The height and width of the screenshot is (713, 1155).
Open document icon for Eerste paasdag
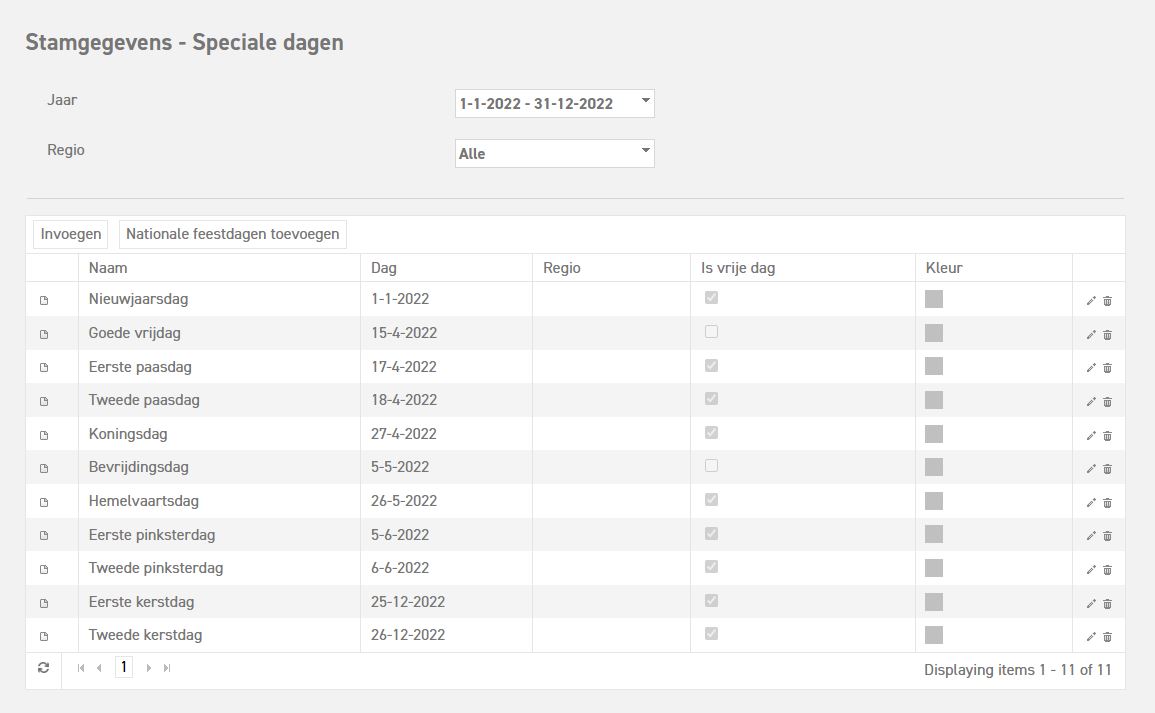[x=44, y=368]
